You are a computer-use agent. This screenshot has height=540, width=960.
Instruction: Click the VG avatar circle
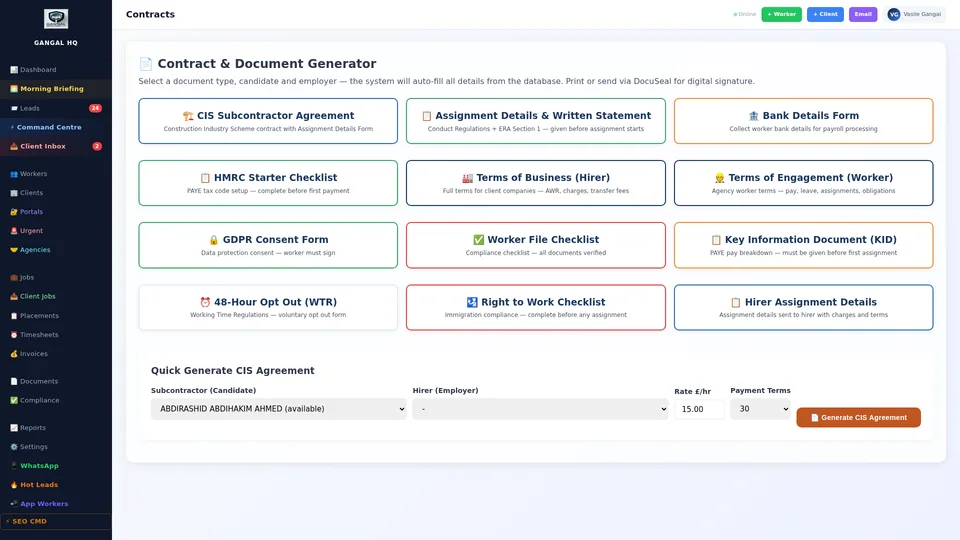tap(894, 14)
